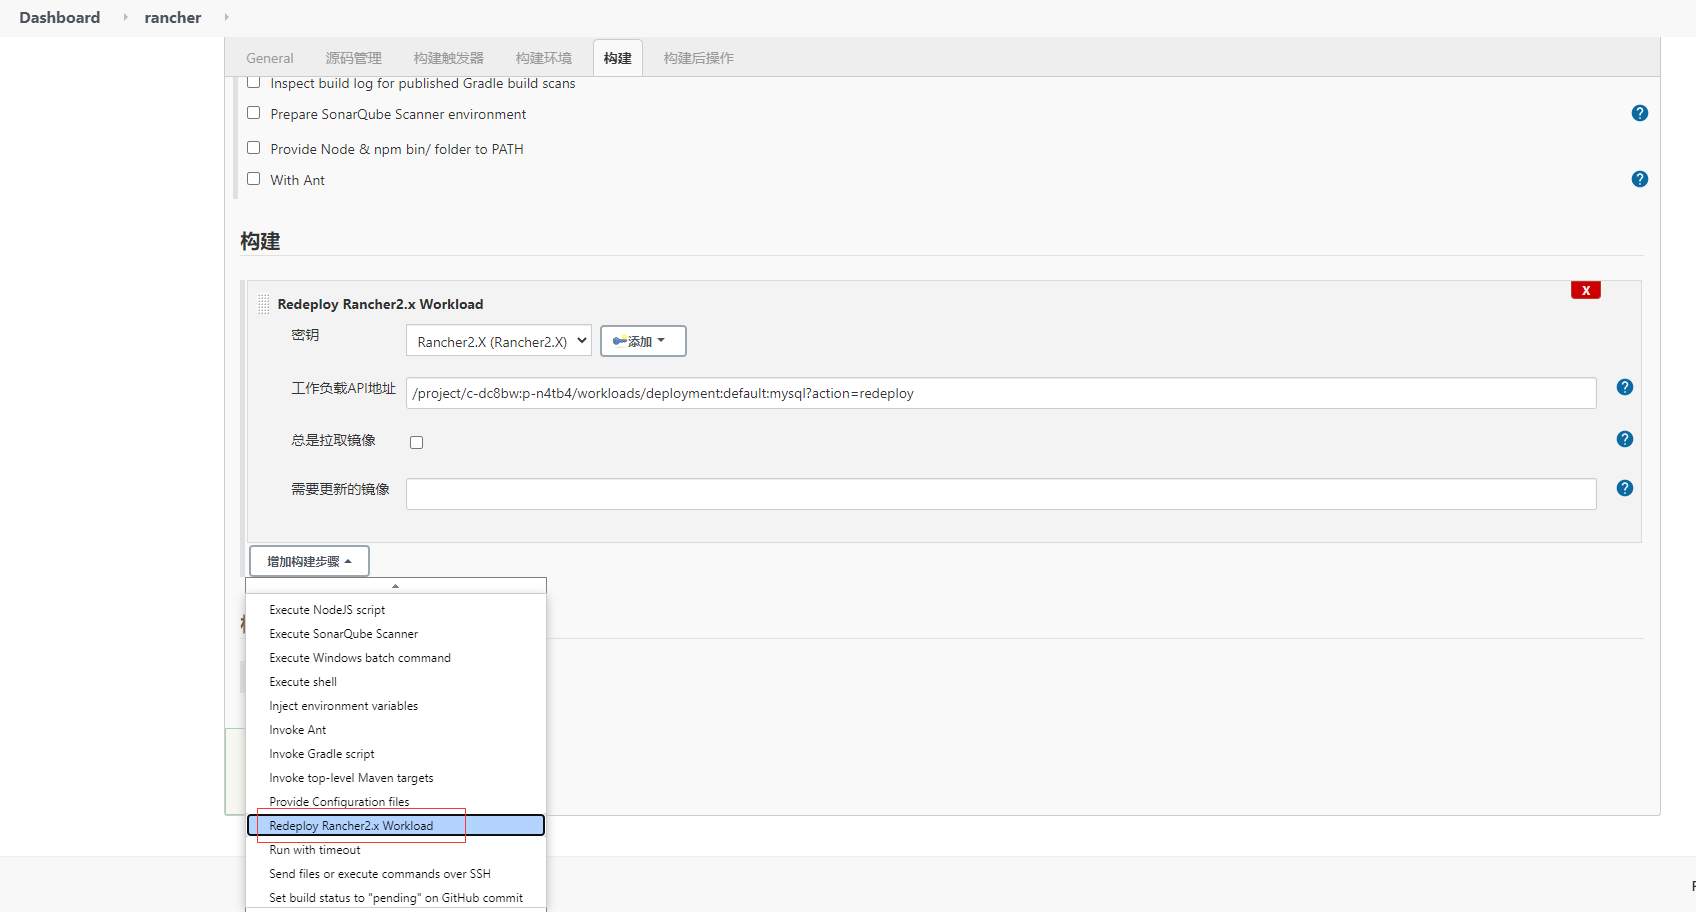The height and width of the screenshot is (912, 1696).
Task: Switch to the General tab
Action: coord(270,58)
